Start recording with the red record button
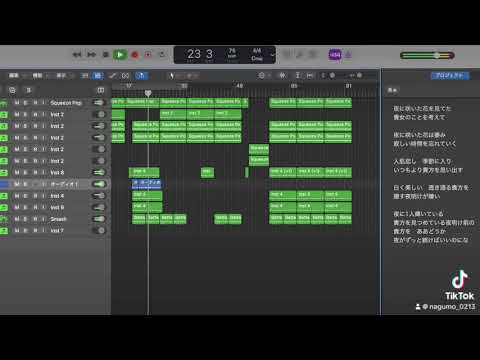The width and height of the screenshot is (480, 360). (x=135, y=55)
